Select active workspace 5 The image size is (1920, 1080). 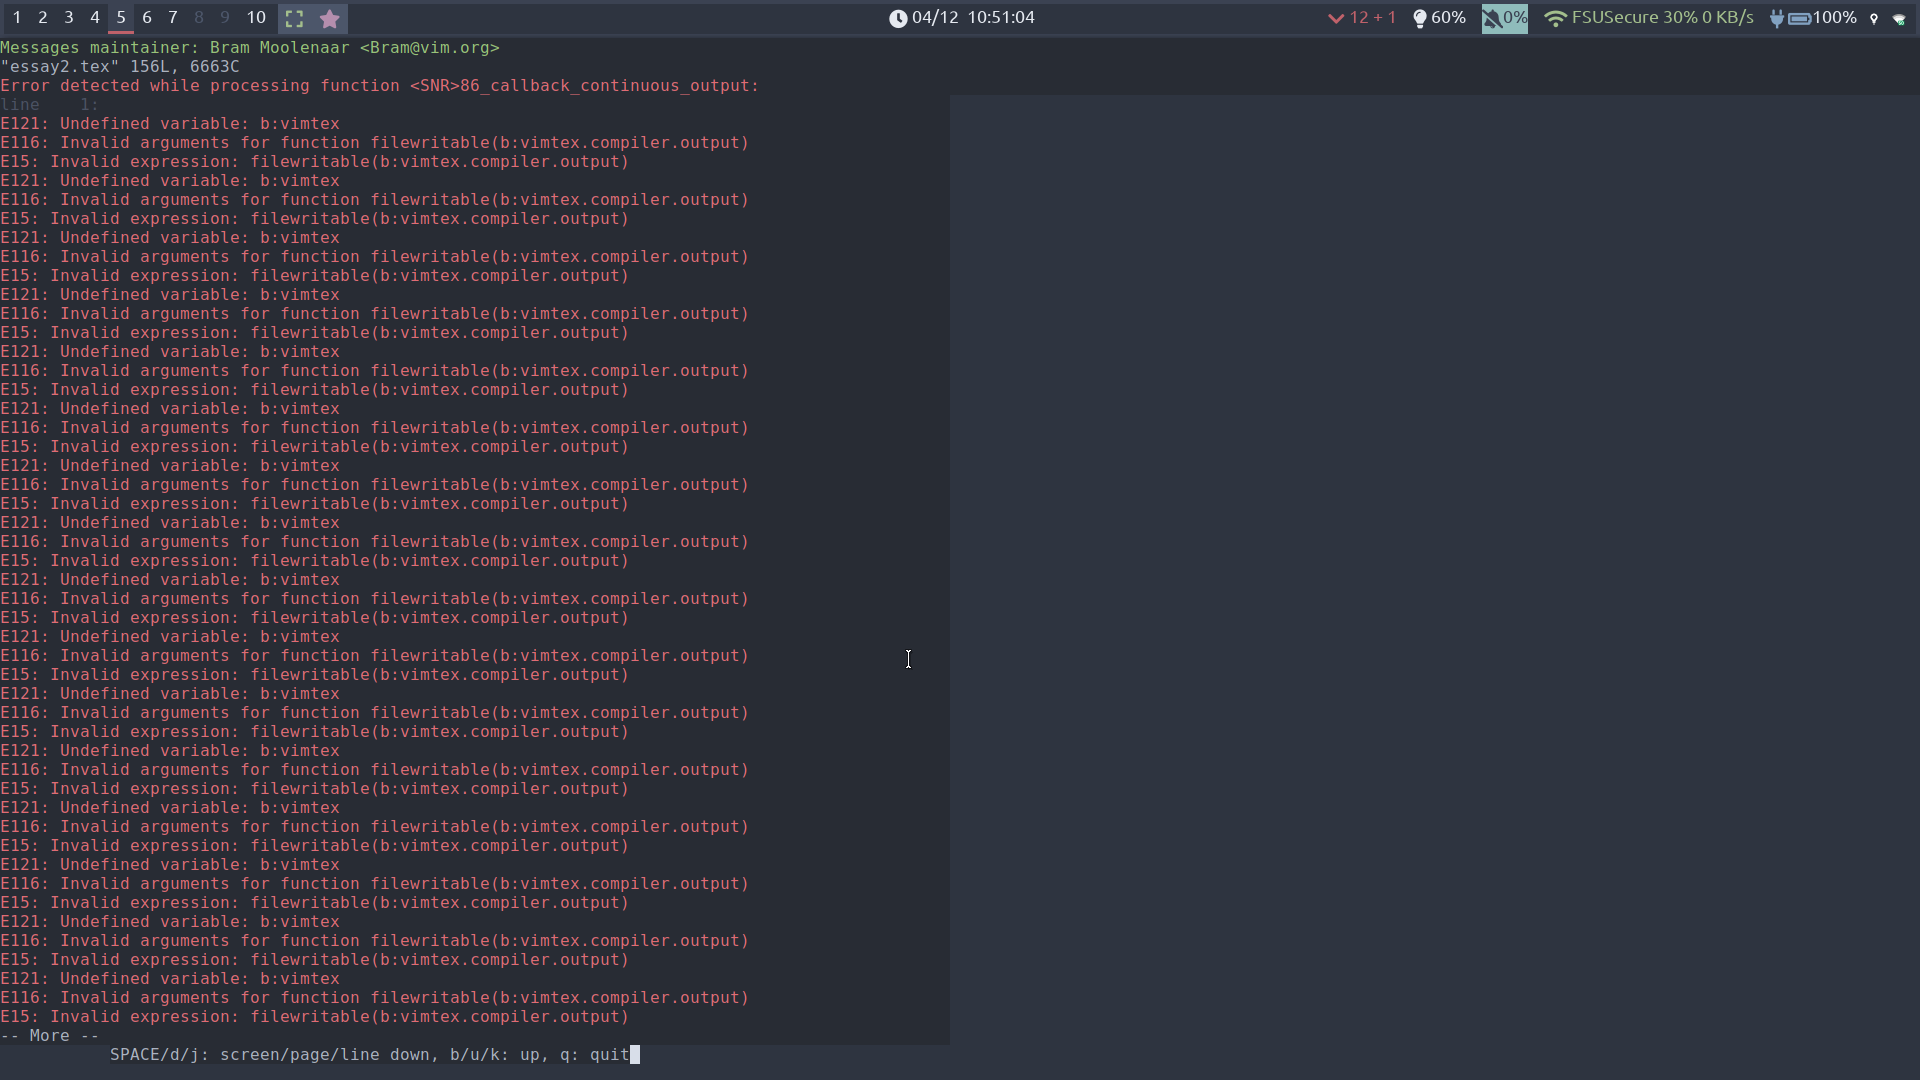[121, 18]
